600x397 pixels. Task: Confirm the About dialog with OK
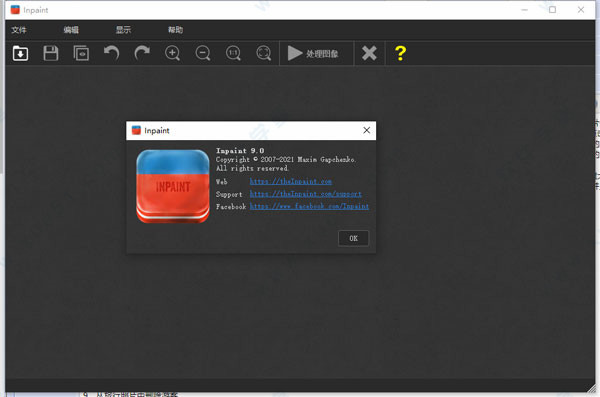354,239
